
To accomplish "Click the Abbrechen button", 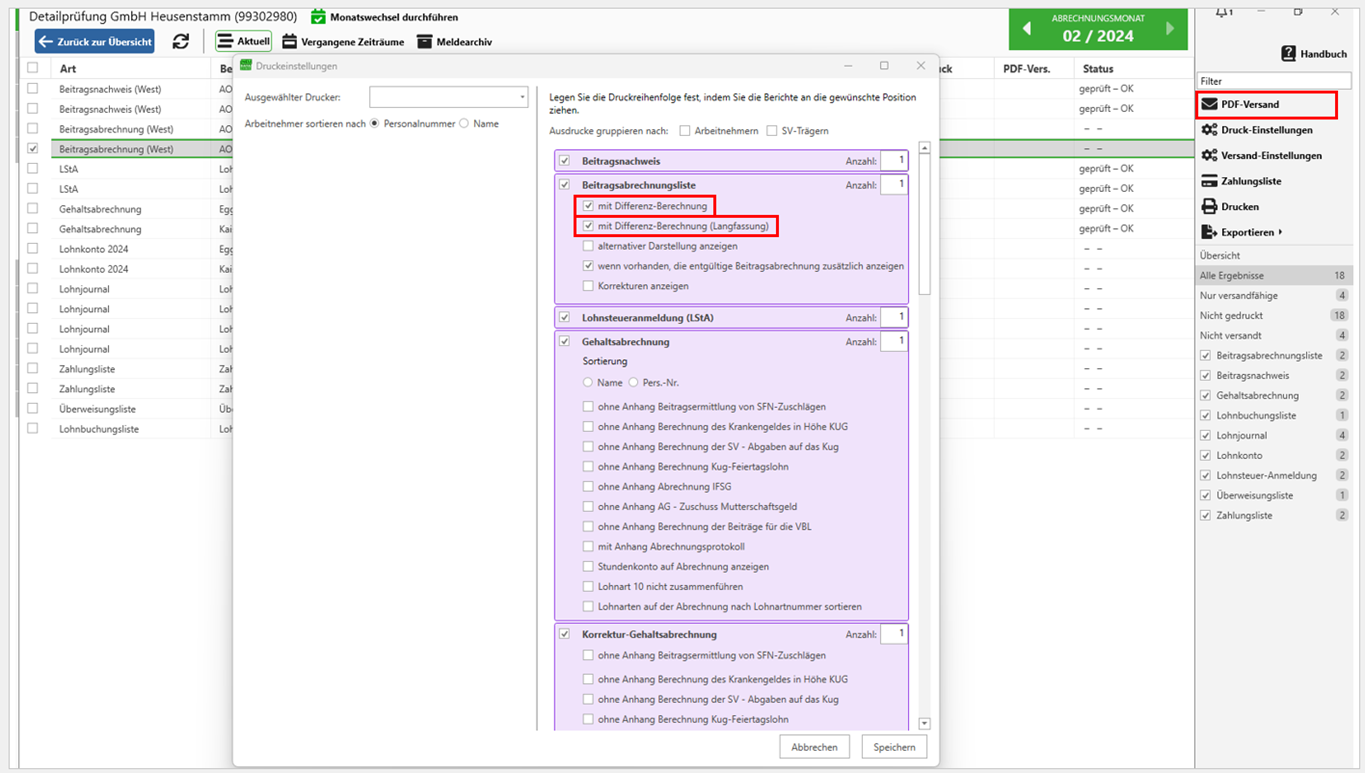I will [814, 747].
